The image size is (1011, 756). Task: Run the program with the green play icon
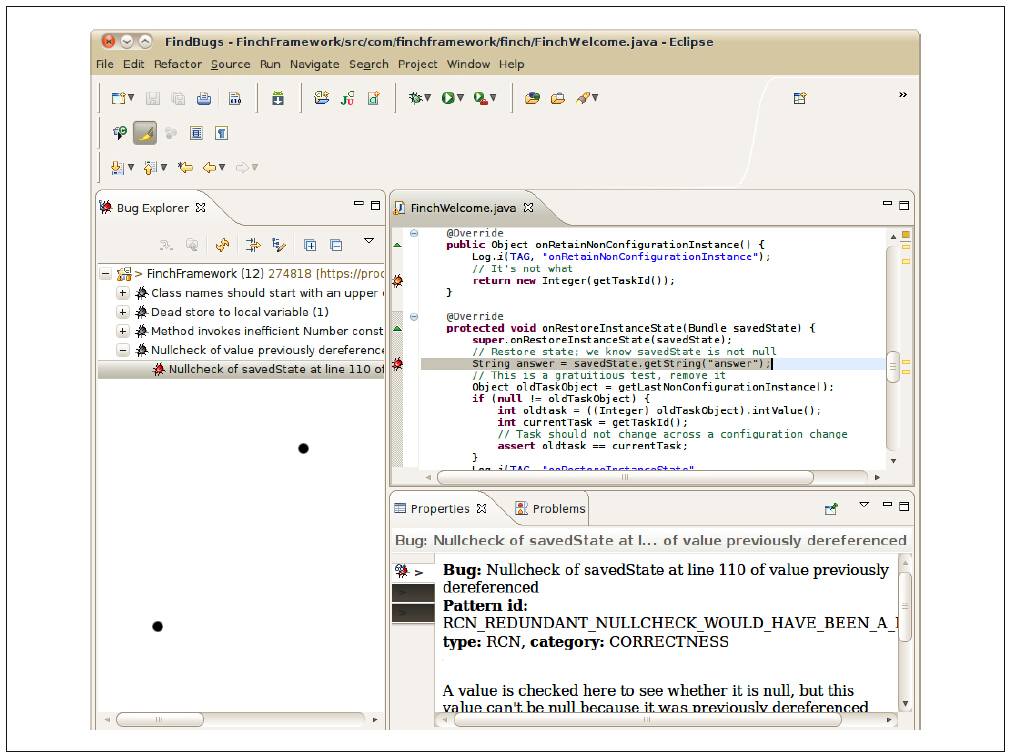point(447,98)
